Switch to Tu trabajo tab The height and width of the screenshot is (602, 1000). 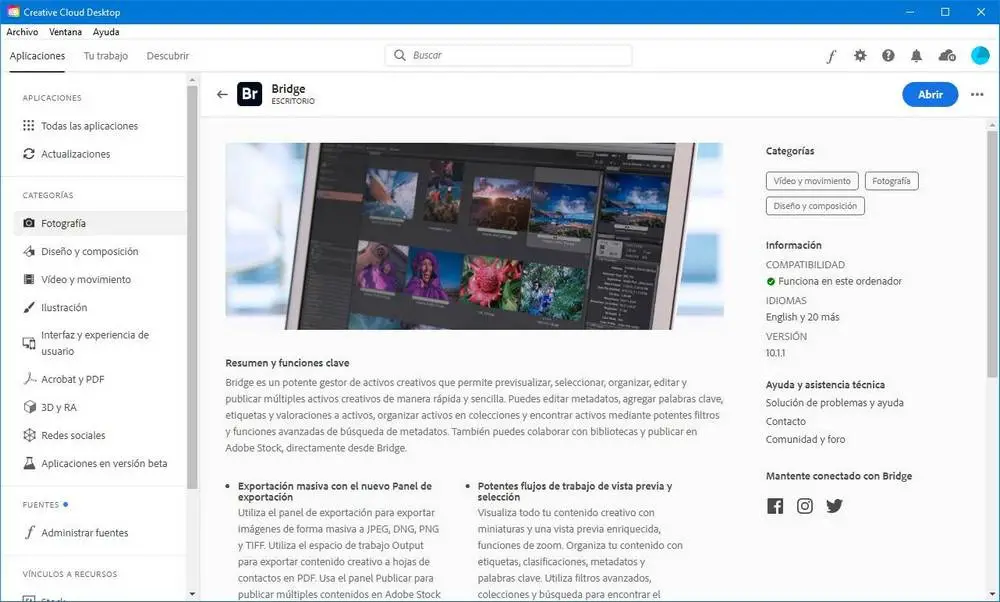106,56
